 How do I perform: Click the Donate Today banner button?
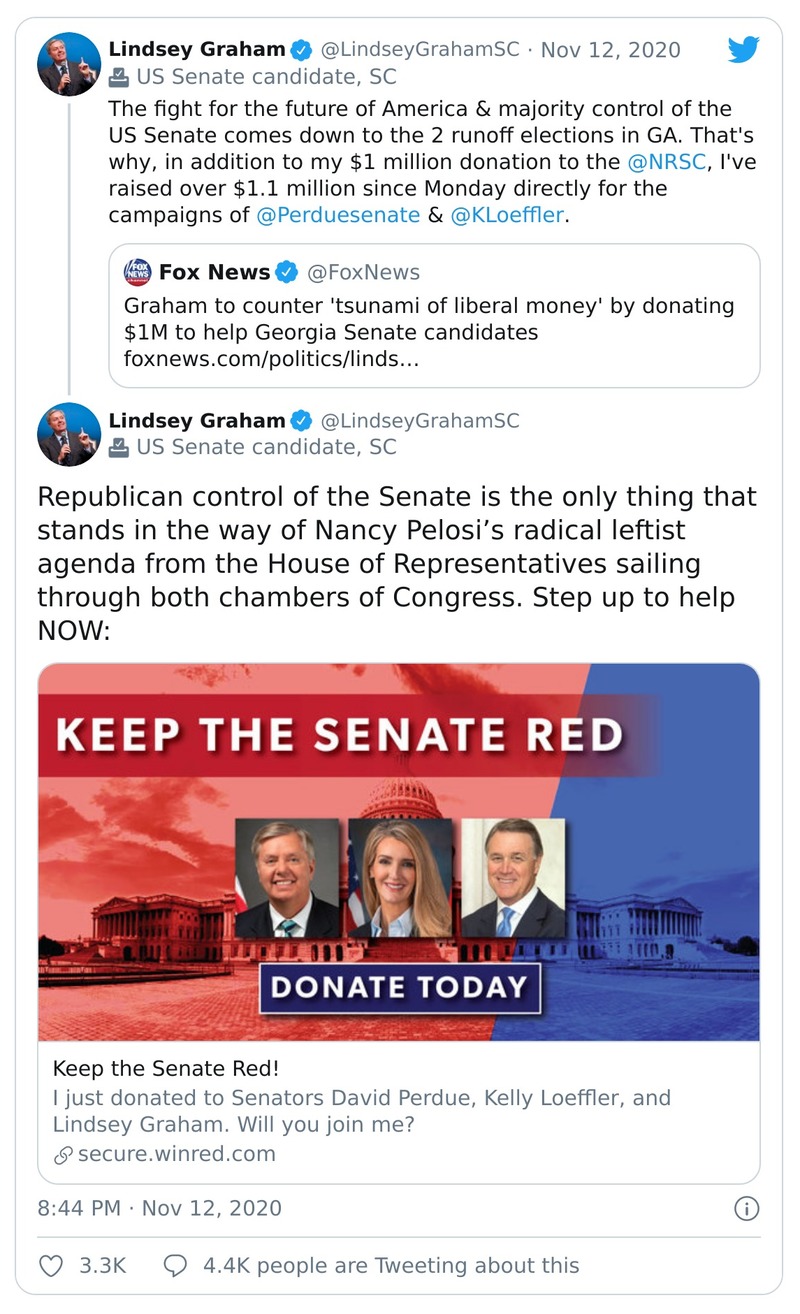coord(399,986)
